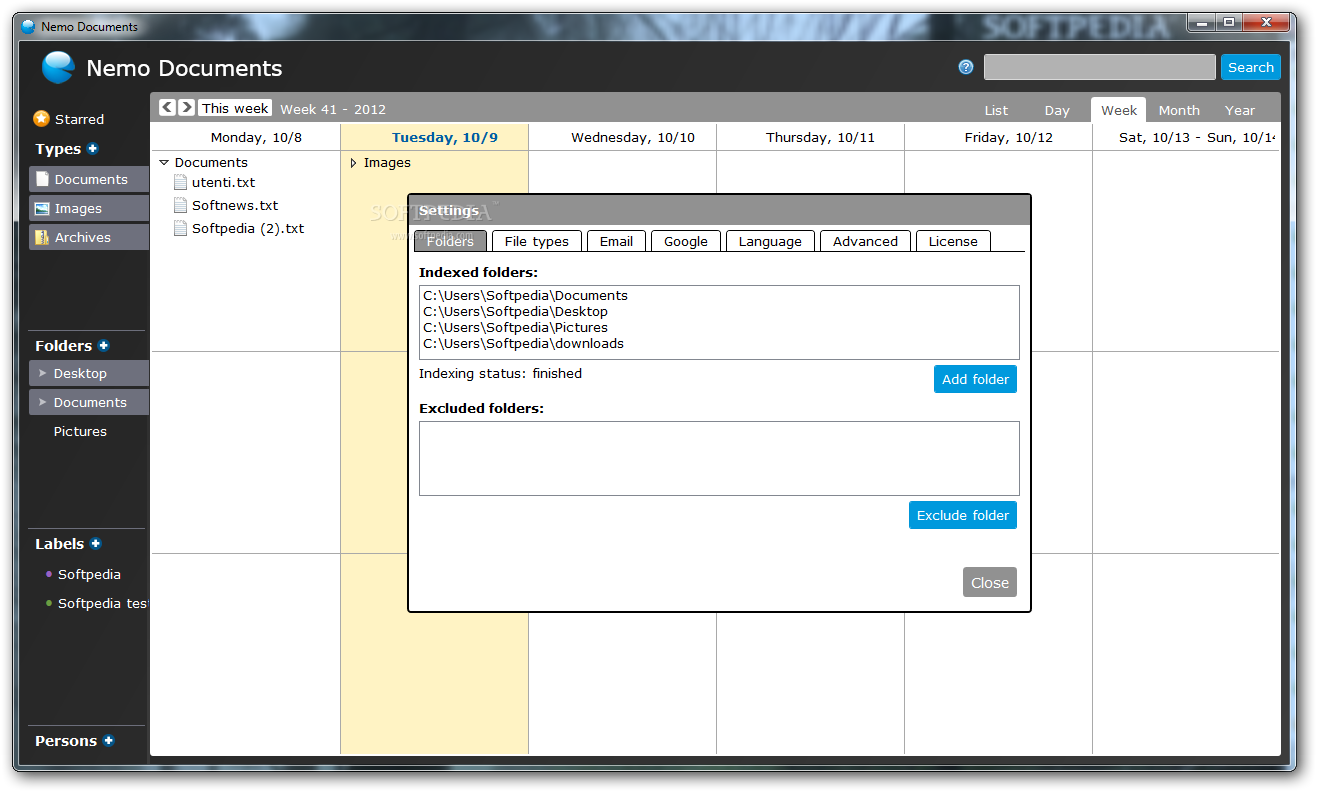Add a folder using the Folders plus icon
The image size is (1317, 792).
103,345
